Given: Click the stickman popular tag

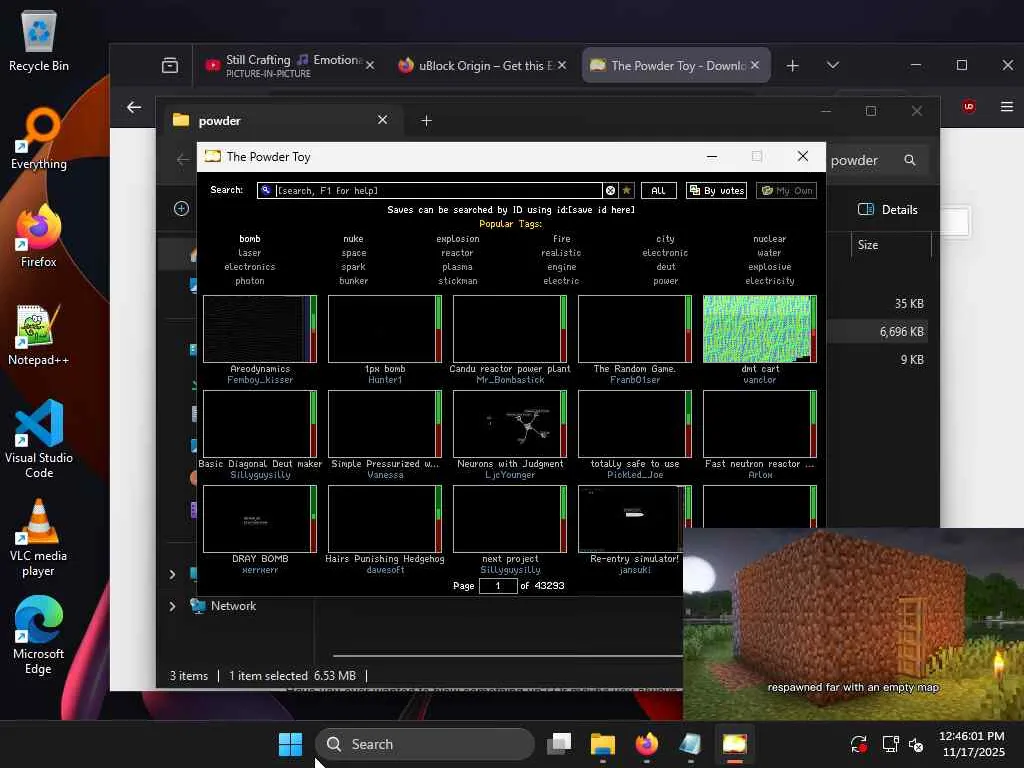Looking at the screenshot, I should 457,281.
